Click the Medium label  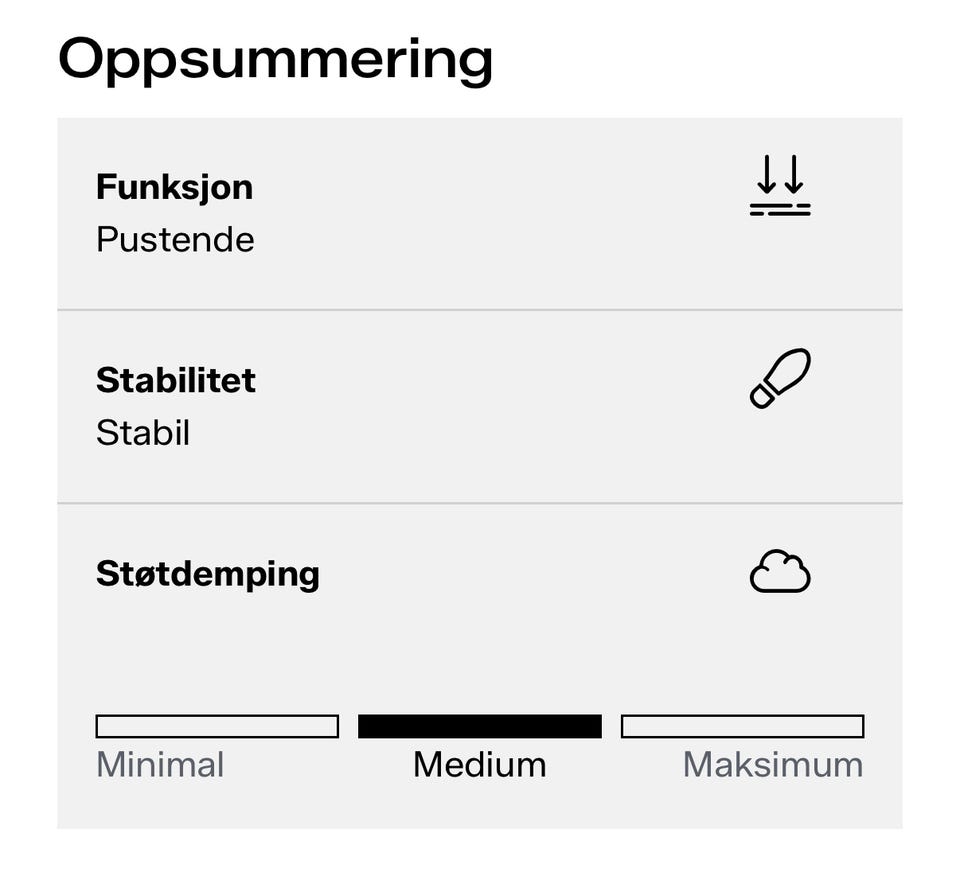click(480, 765)
